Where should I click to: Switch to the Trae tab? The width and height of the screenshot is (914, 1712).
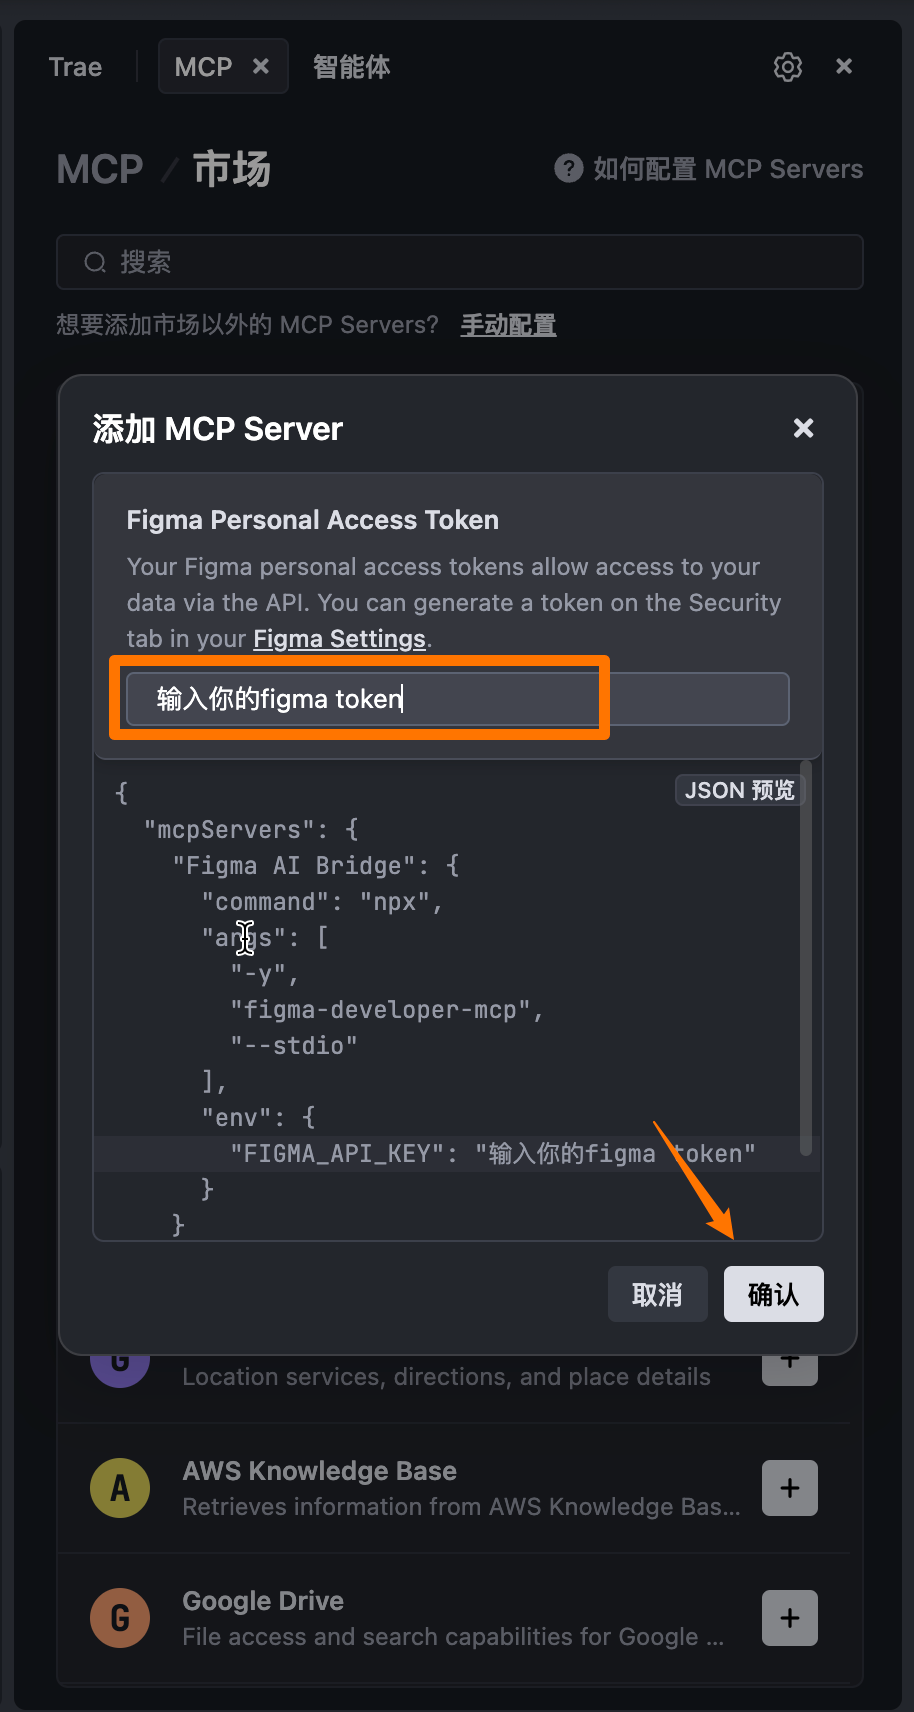76,67
